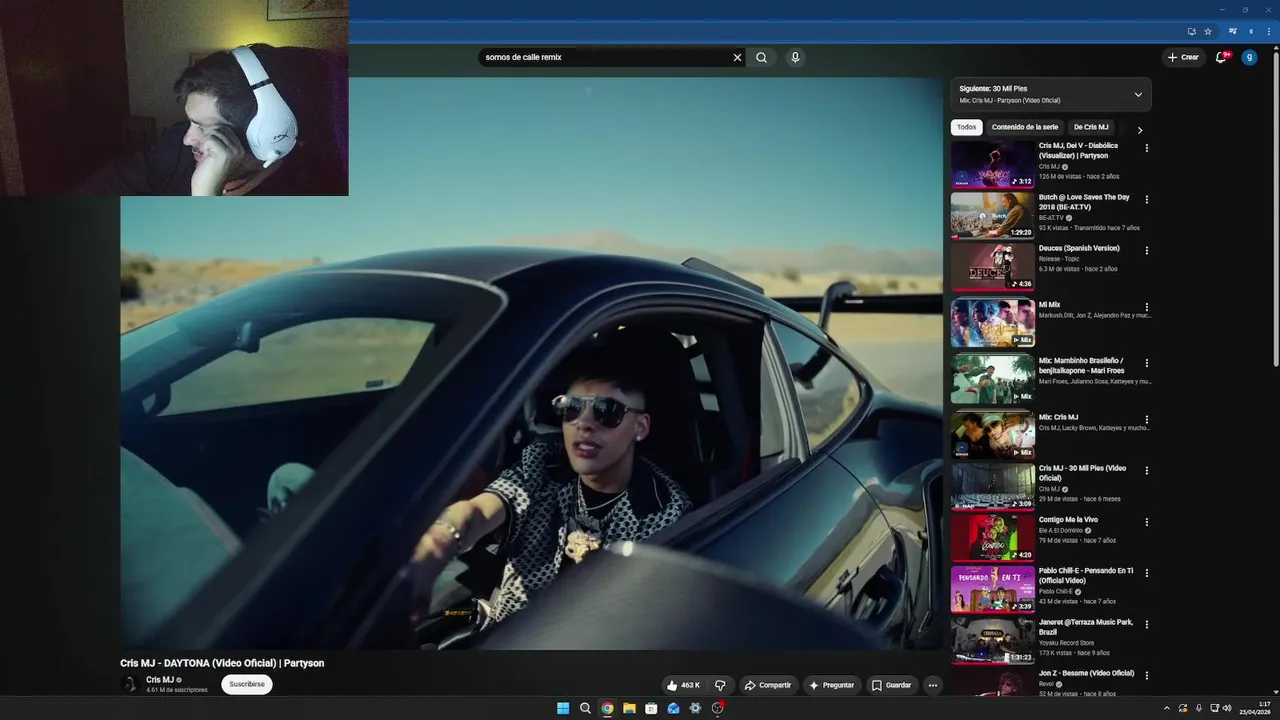Open the Mi Mix playlist thumbnail

(x=993, y=323)
